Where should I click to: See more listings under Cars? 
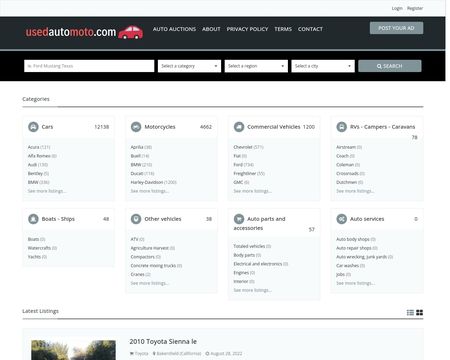(47, 191)
